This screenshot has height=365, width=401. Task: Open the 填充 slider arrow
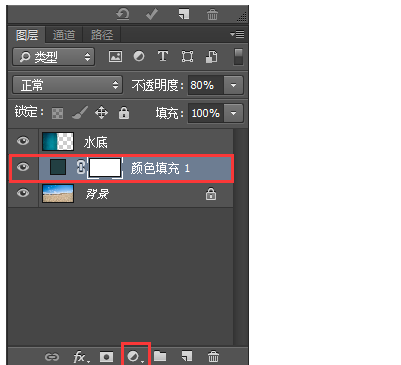click(x=234, y=113)
